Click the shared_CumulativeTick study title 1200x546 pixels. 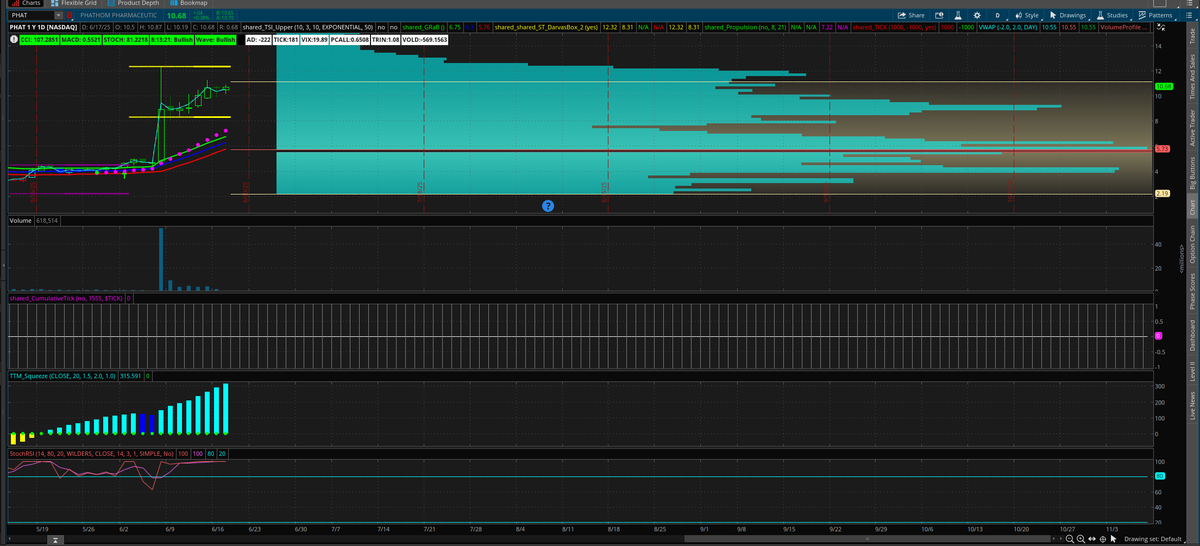65,298
